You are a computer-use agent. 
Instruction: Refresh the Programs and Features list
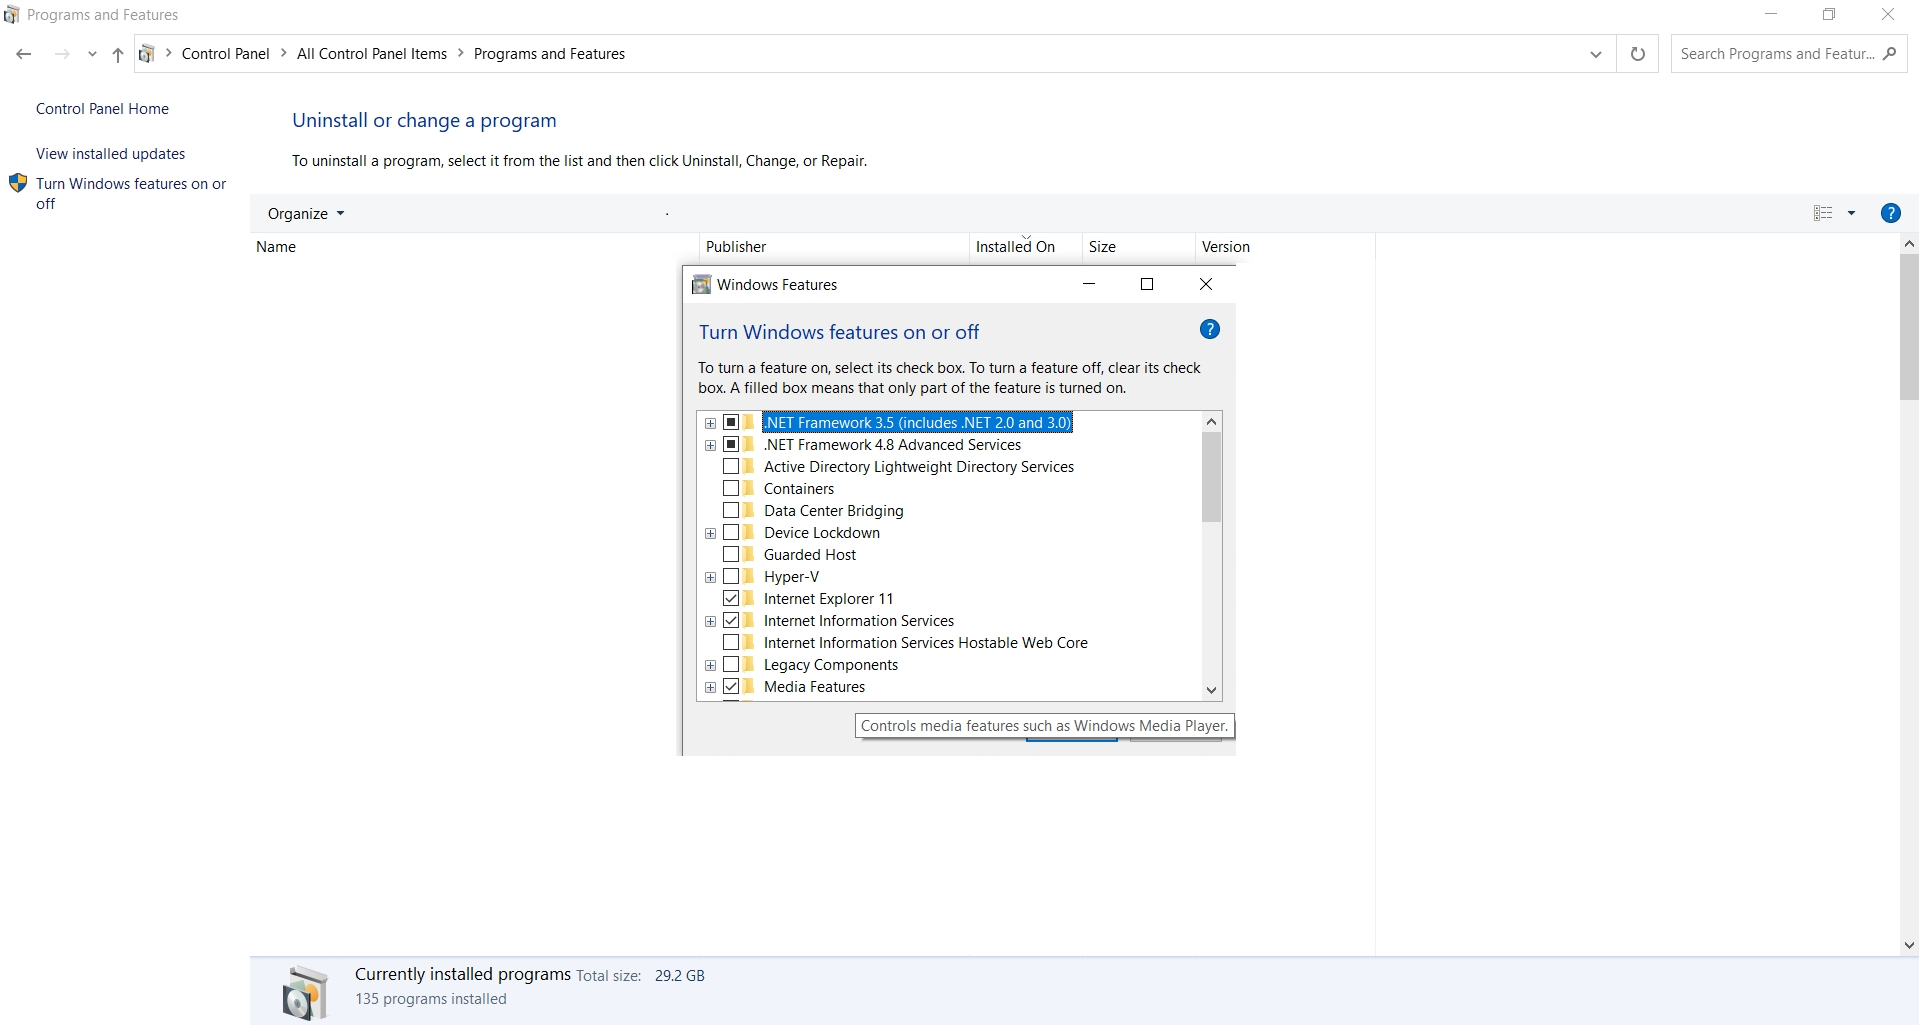coord(1637,54)
